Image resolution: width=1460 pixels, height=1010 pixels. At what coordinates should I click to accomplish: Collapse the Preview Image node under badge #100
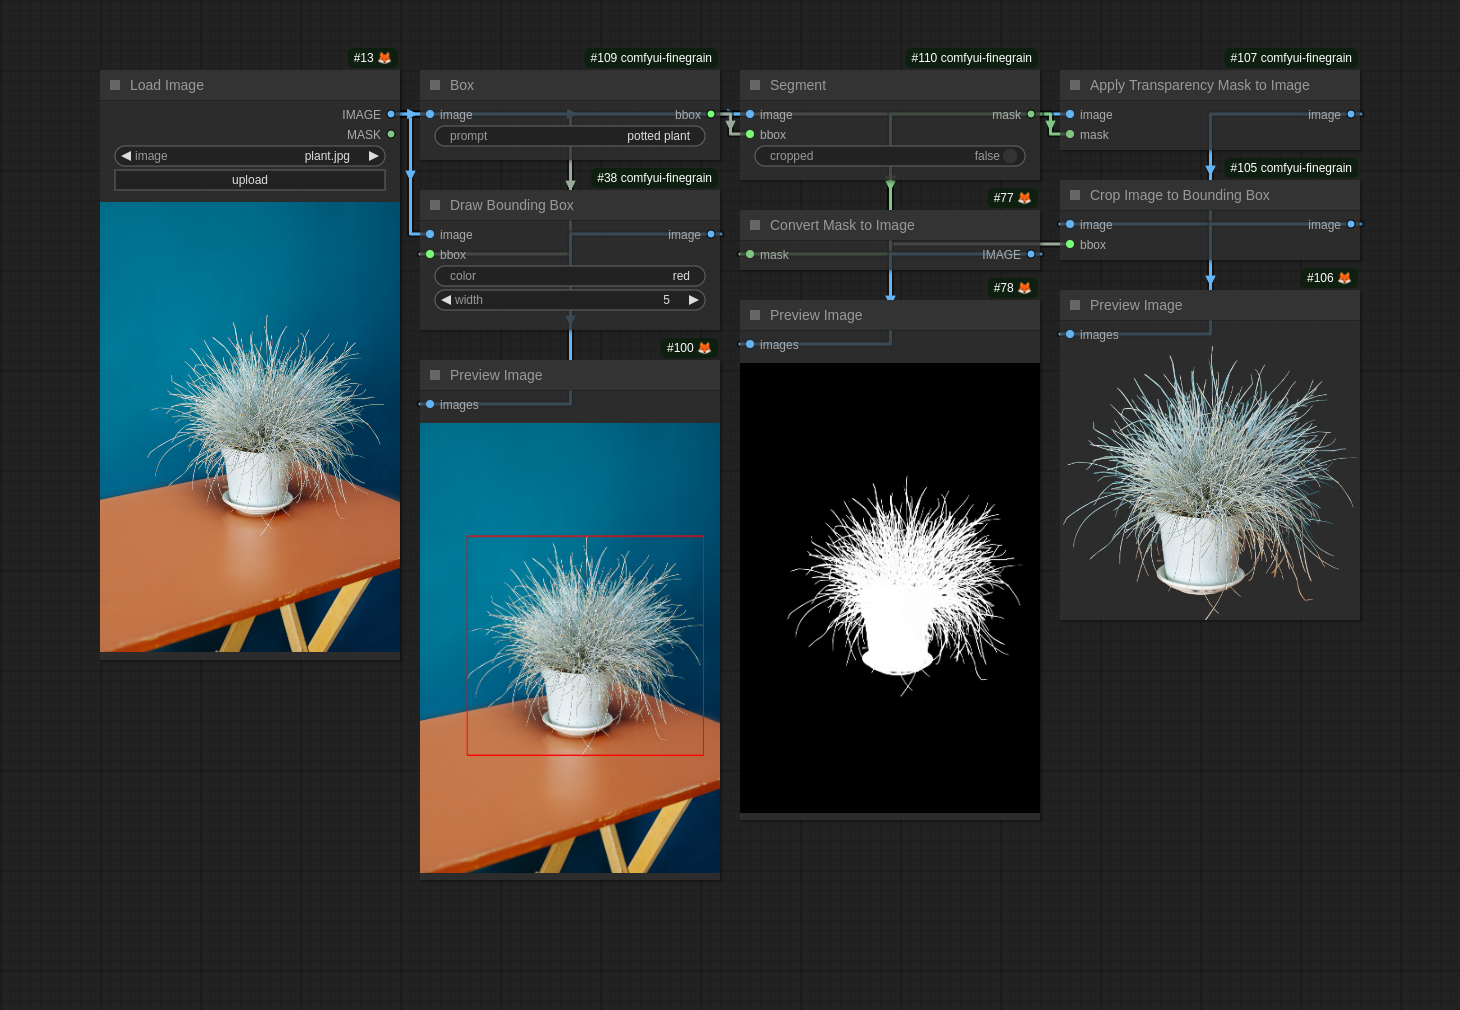click(x=435, y=375)
